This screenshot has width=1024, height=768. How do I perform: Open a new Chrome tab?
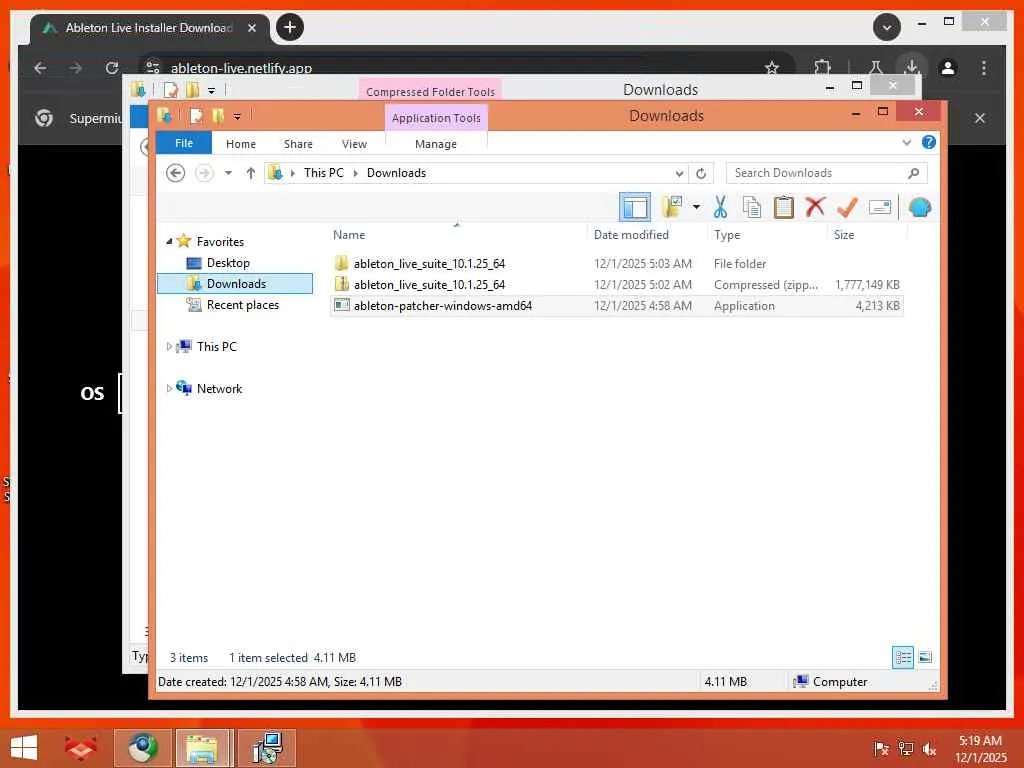[290, 27]
